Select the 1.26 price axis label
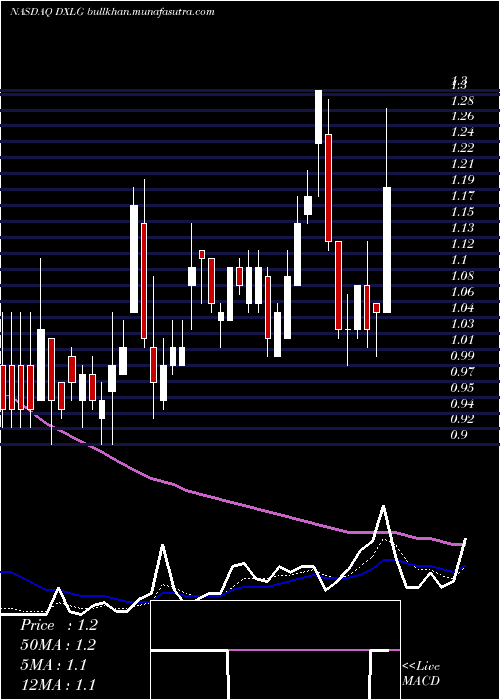The image size is (500, 700). (463, 117)
